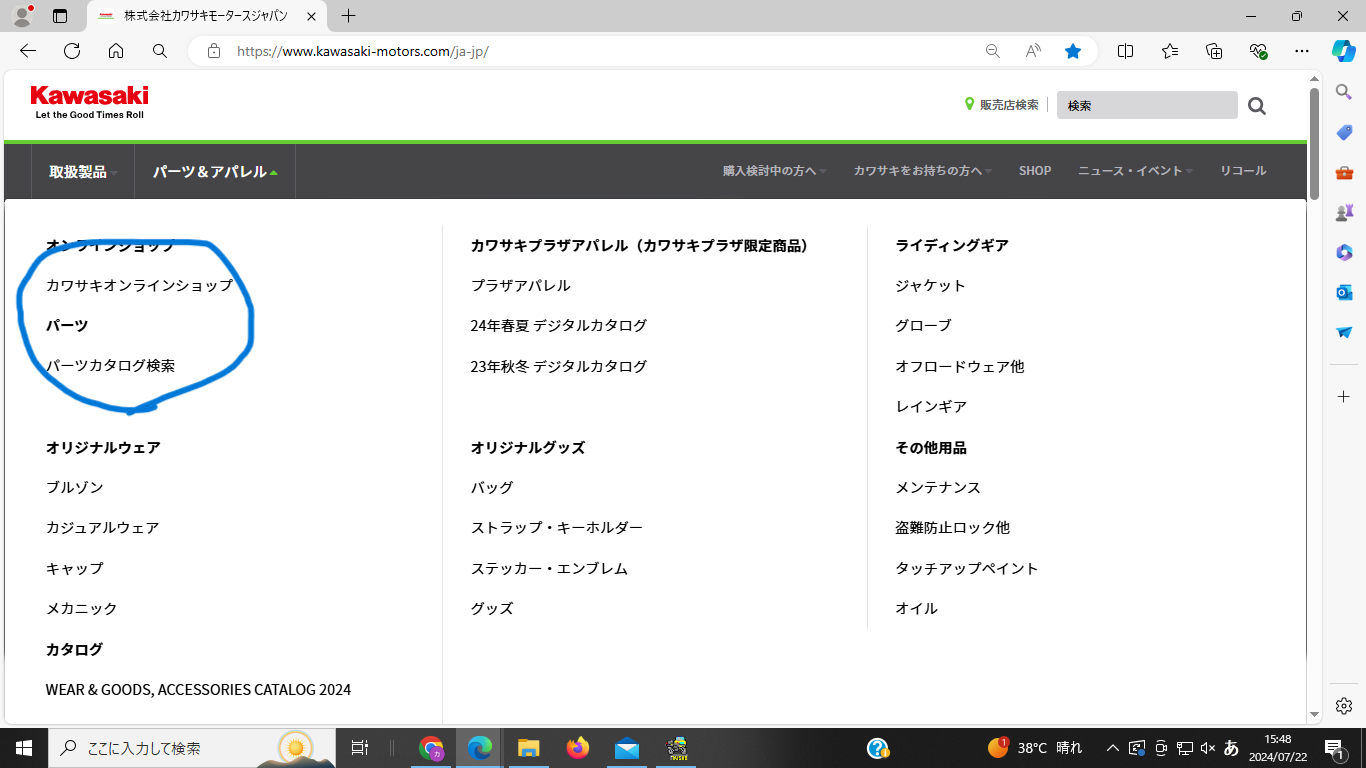Open ステッカー・エンブレム link
The image size is (1366, 768).
click(550, 568)
